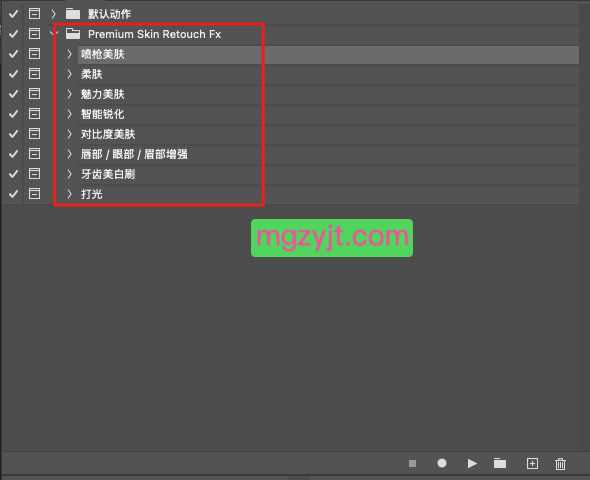This screenshot has height=480, width=590.
Task: Select the 唇部 / 眼部 / 眉部增强 action
Action: point(134,154)
